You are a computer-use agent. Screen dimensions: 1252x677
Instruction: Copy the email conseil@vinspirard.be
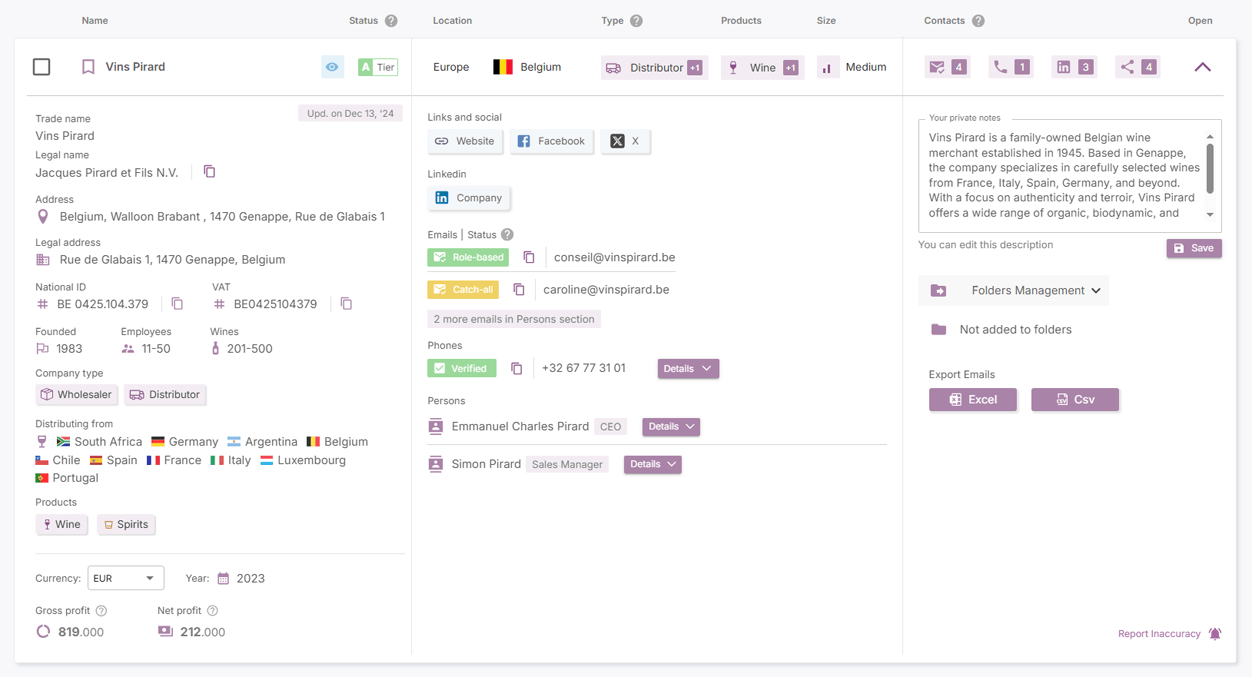(529, 257)
